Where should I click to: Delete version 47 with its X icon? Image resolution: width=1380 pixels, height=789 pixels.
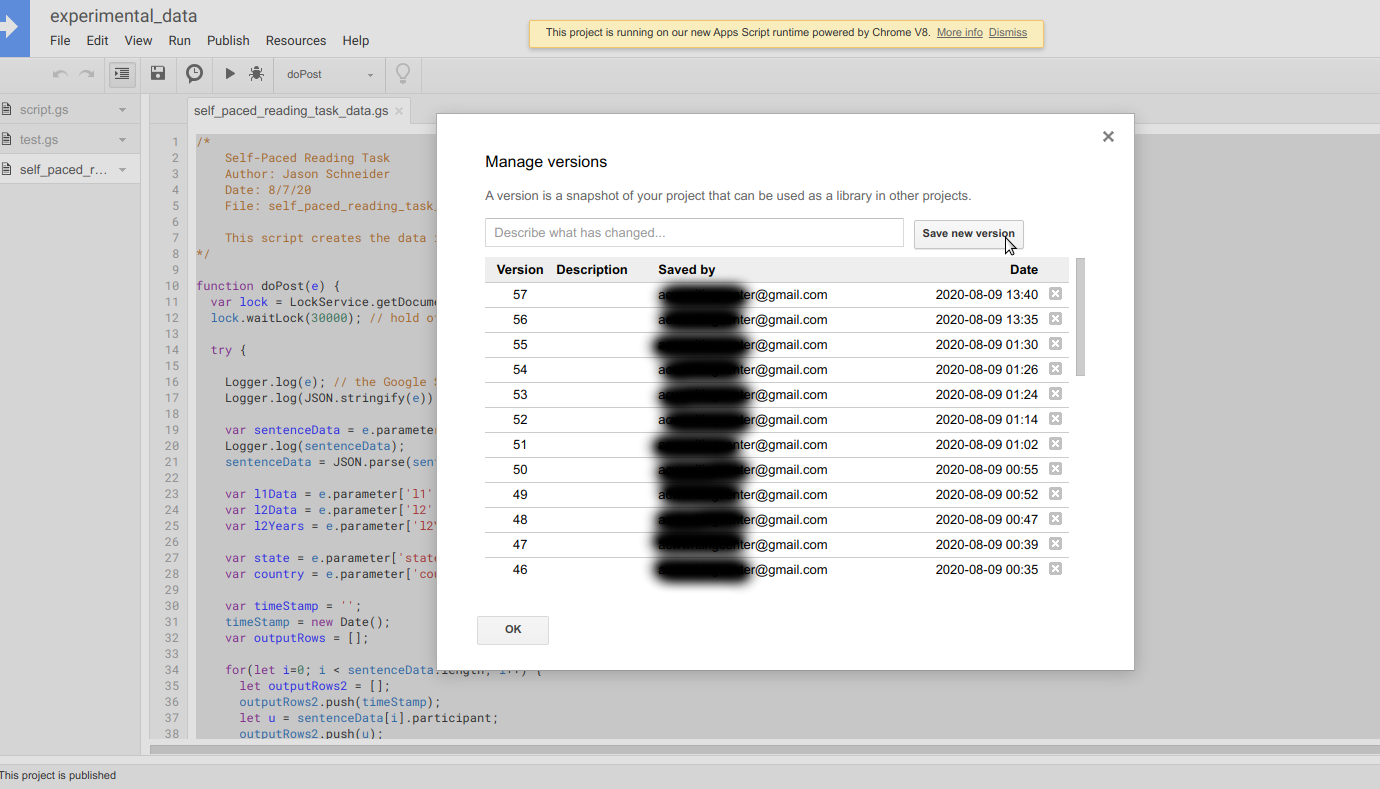point(1055,544)
